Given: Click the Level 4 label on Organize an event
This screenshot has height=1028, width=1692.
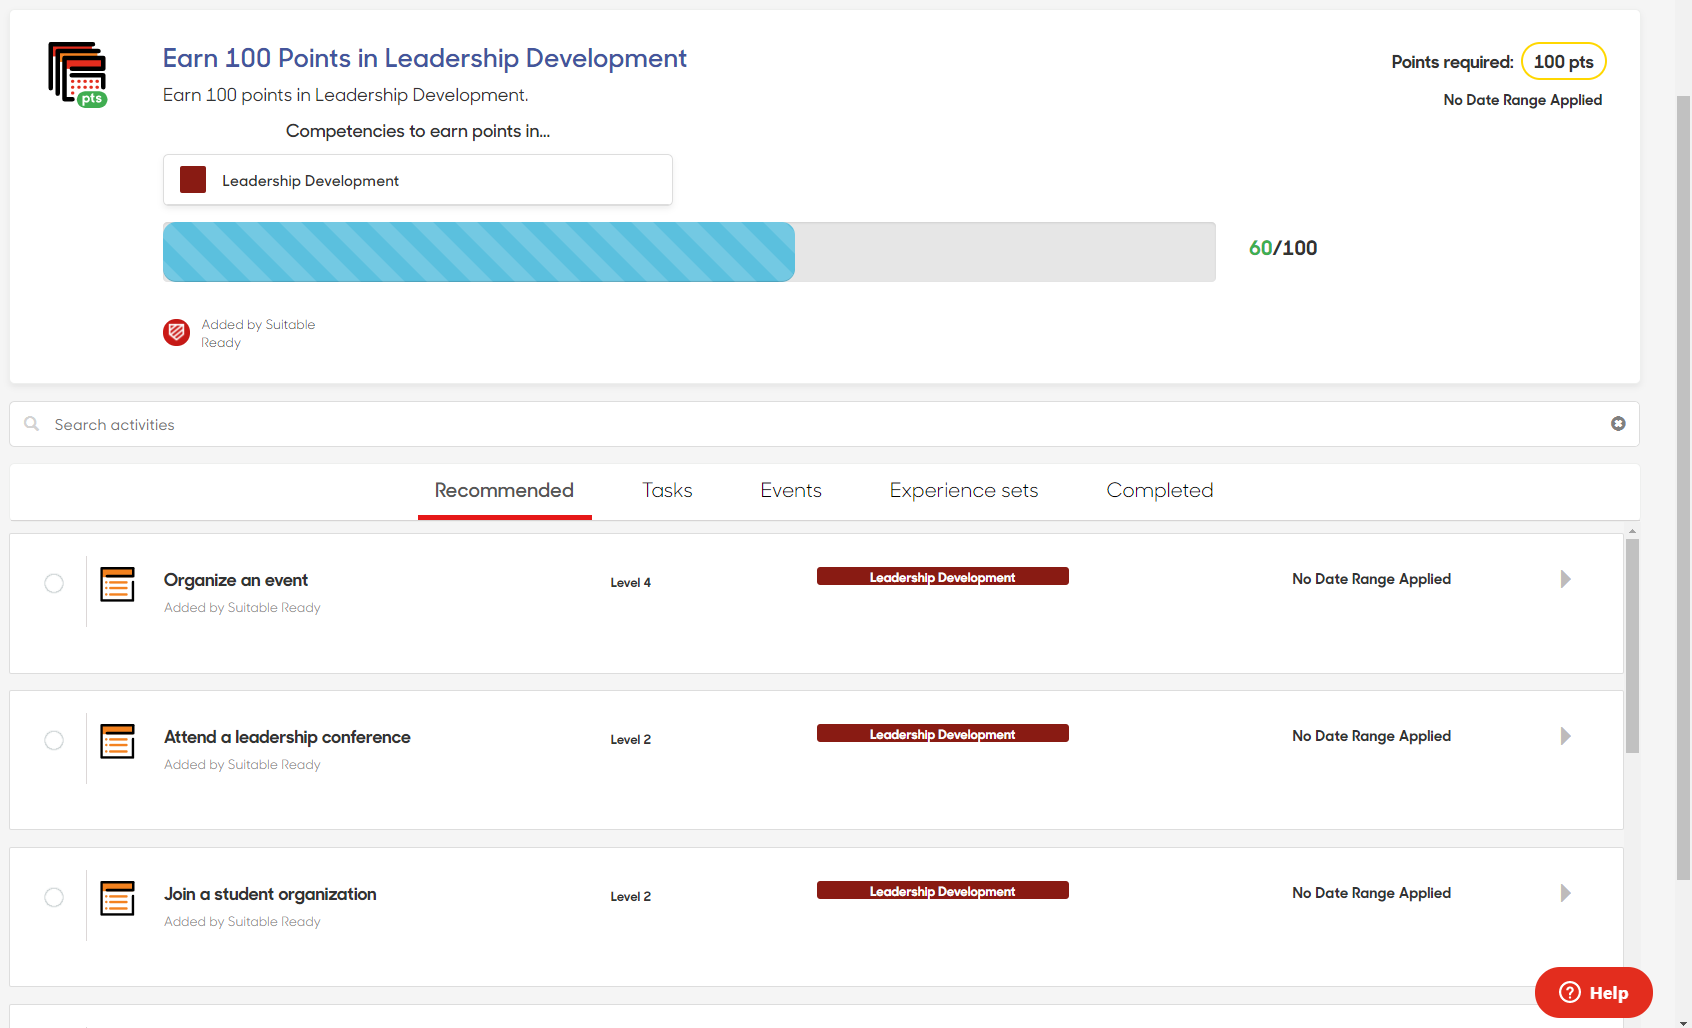Looking at the screenshot, I should pos(630,583).
